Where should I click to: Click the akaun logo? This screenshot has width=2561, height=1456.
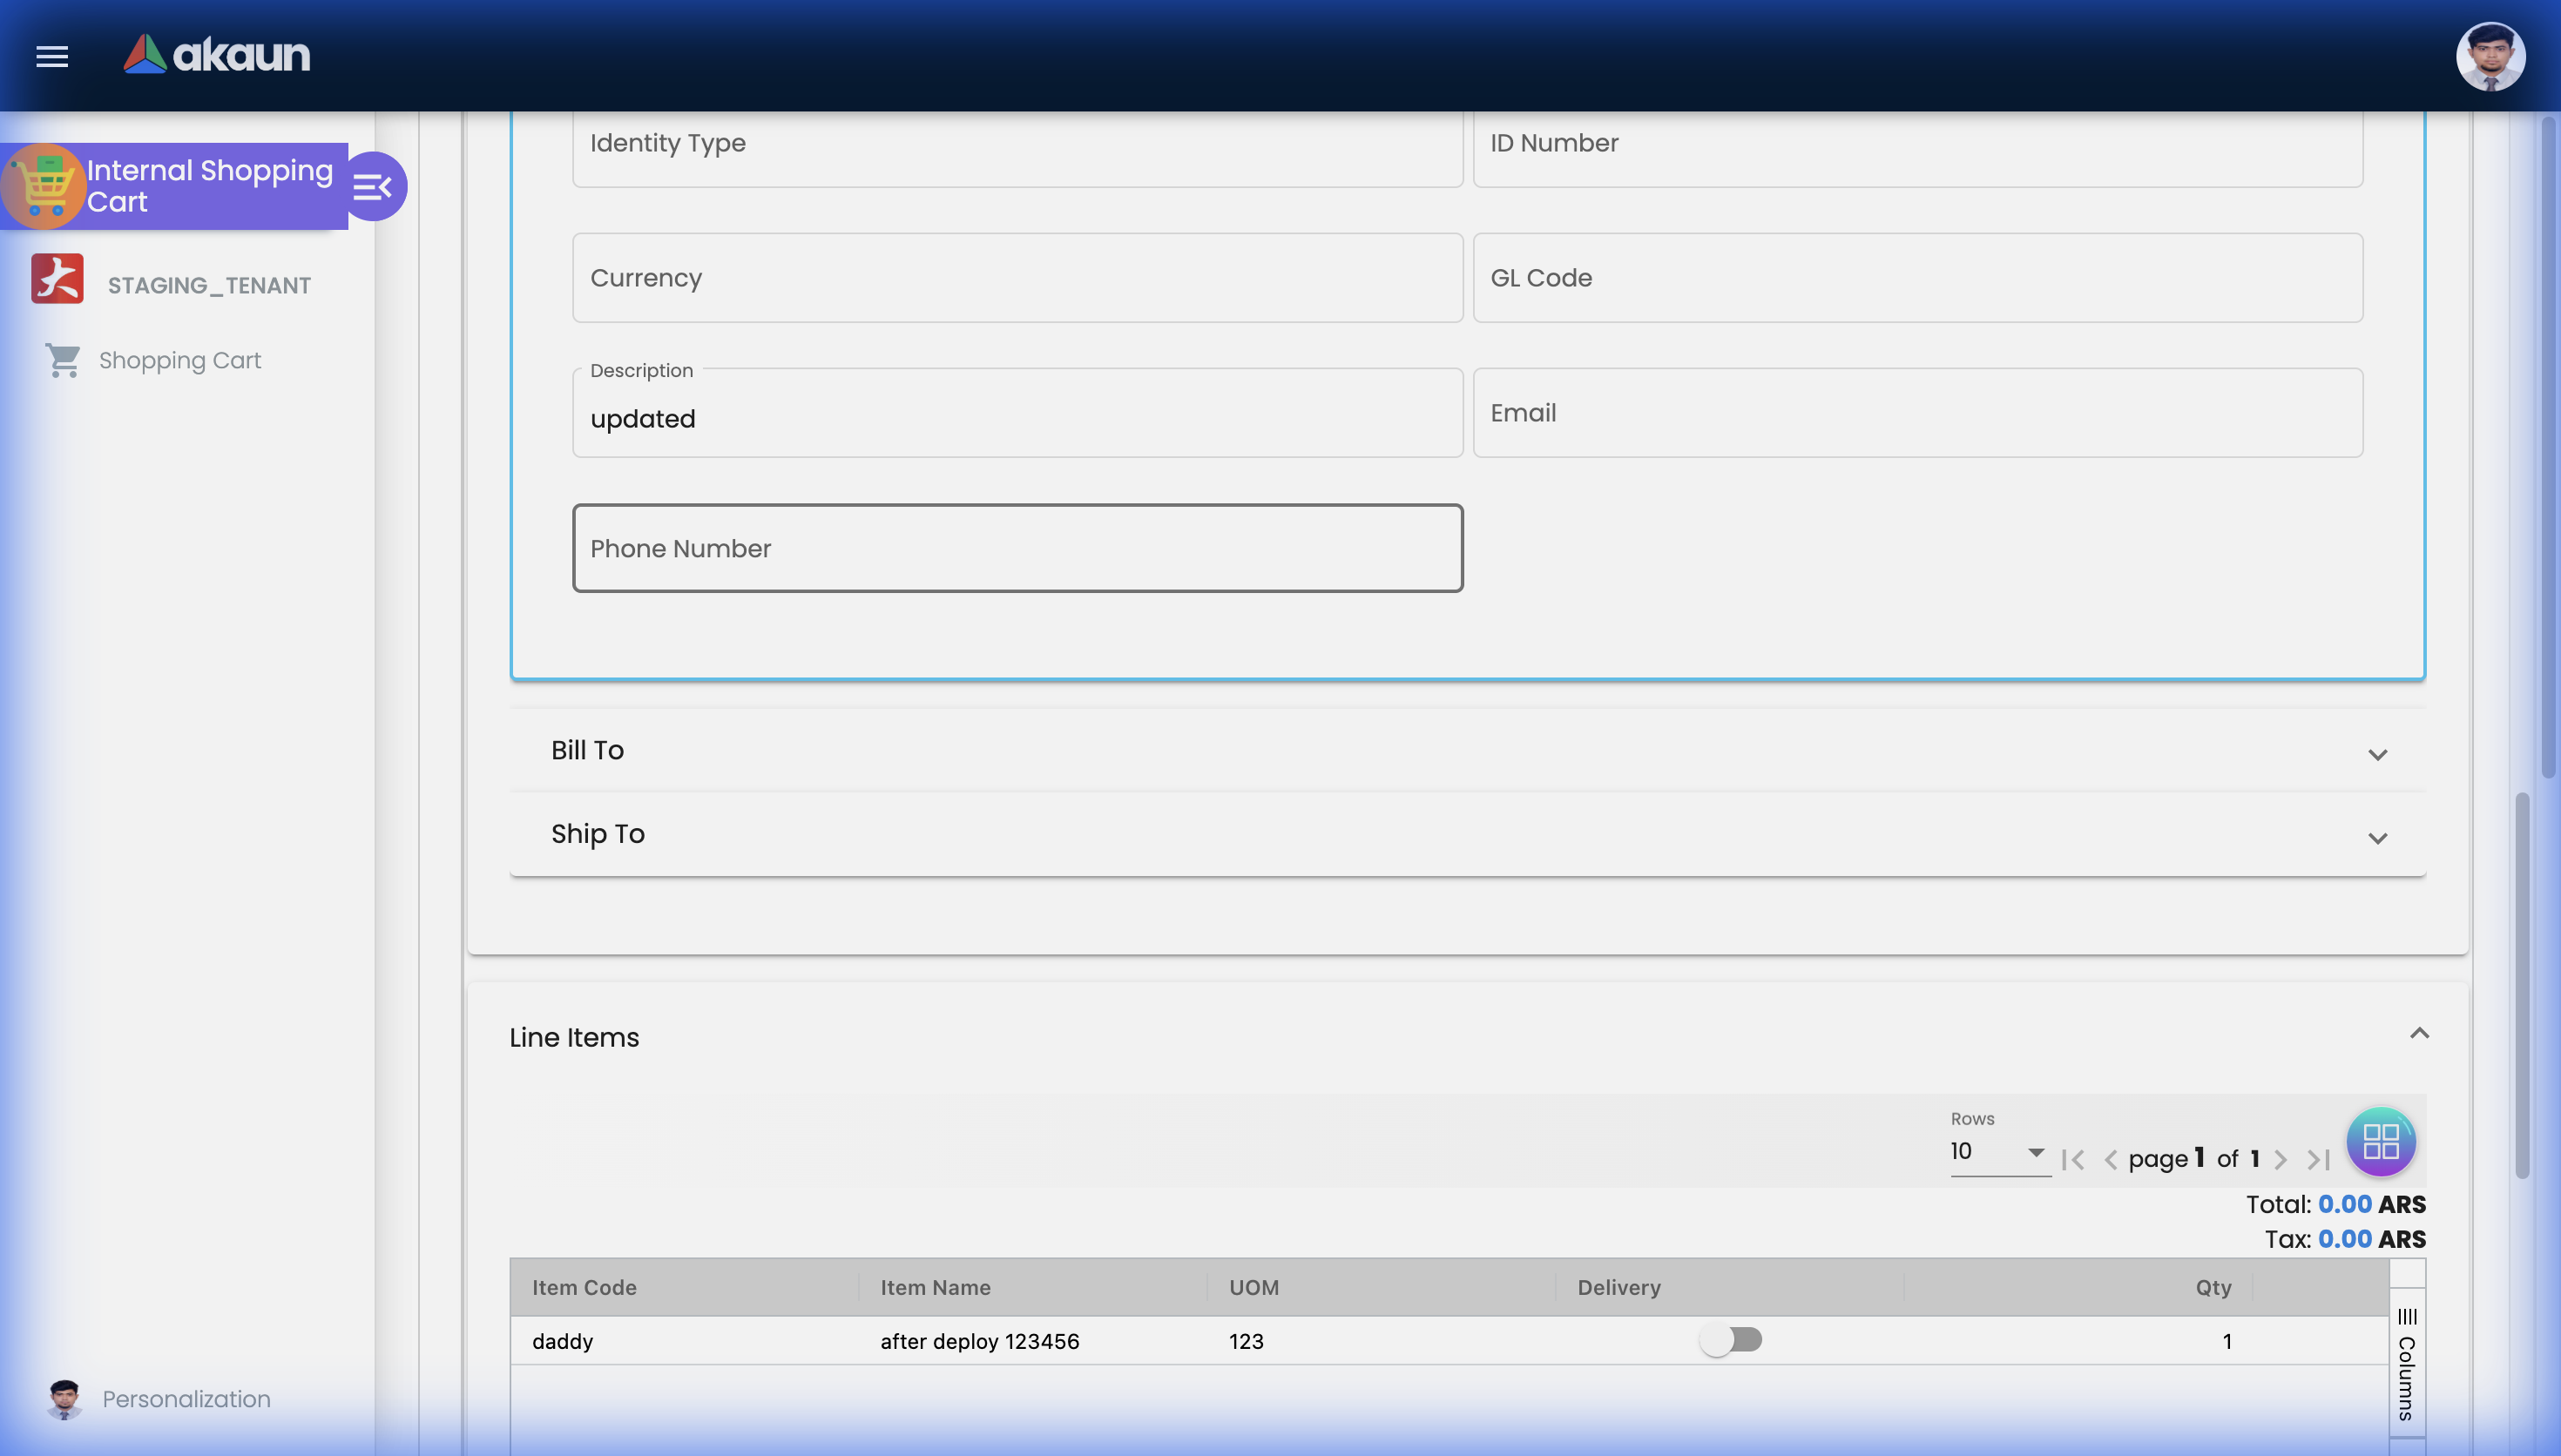pyautogui.click(x=217, y=54)
